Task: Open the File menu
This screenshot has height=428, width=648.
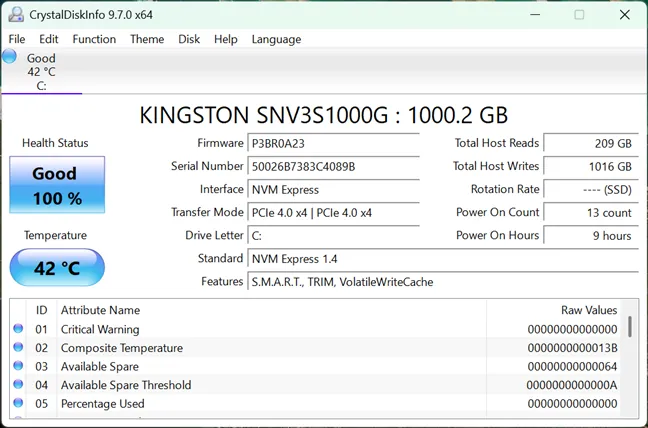Action: 17,39
